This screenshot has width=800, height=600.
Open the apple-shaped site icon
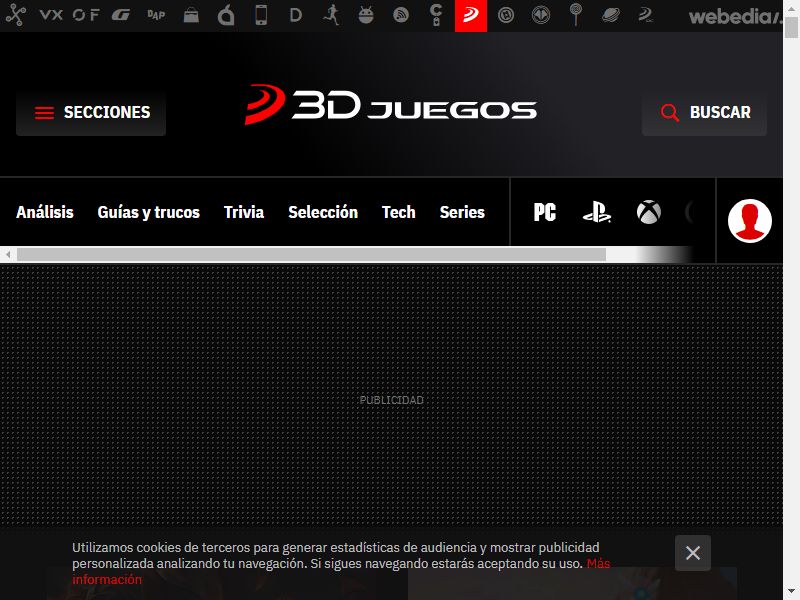click(x=226, y=16)
